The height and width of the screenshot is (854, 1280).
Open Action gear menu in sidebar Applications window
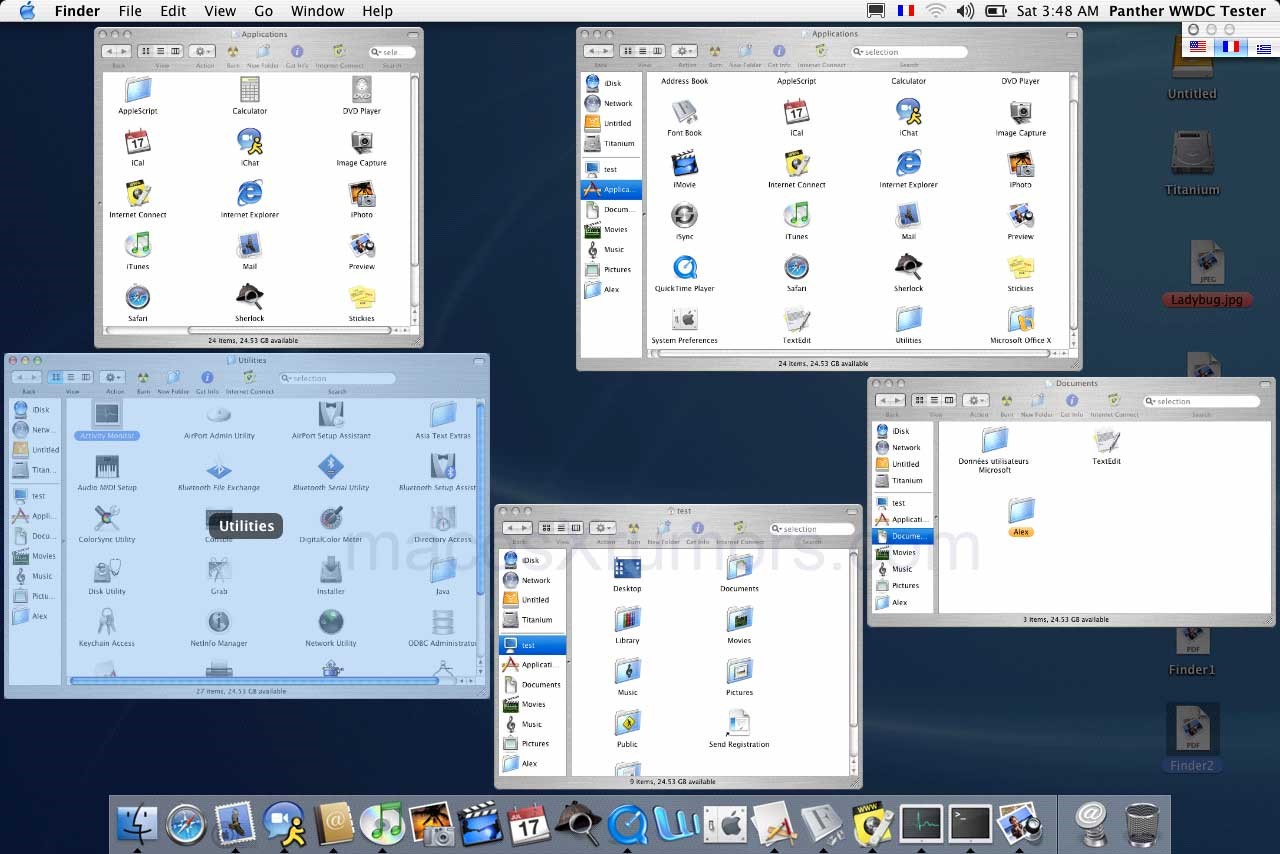(685, 51)
